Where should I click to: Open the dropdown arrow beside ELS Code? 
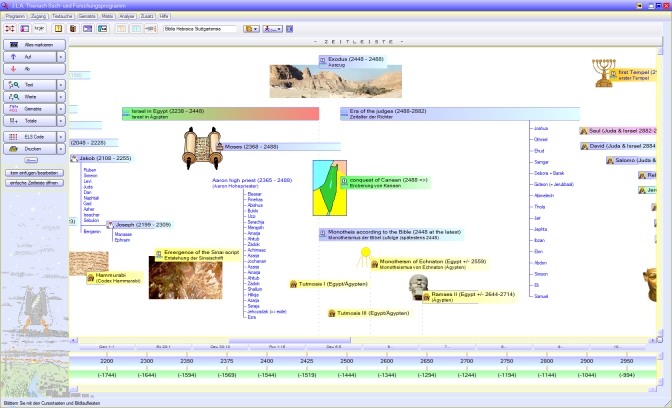tap(61, 137)
